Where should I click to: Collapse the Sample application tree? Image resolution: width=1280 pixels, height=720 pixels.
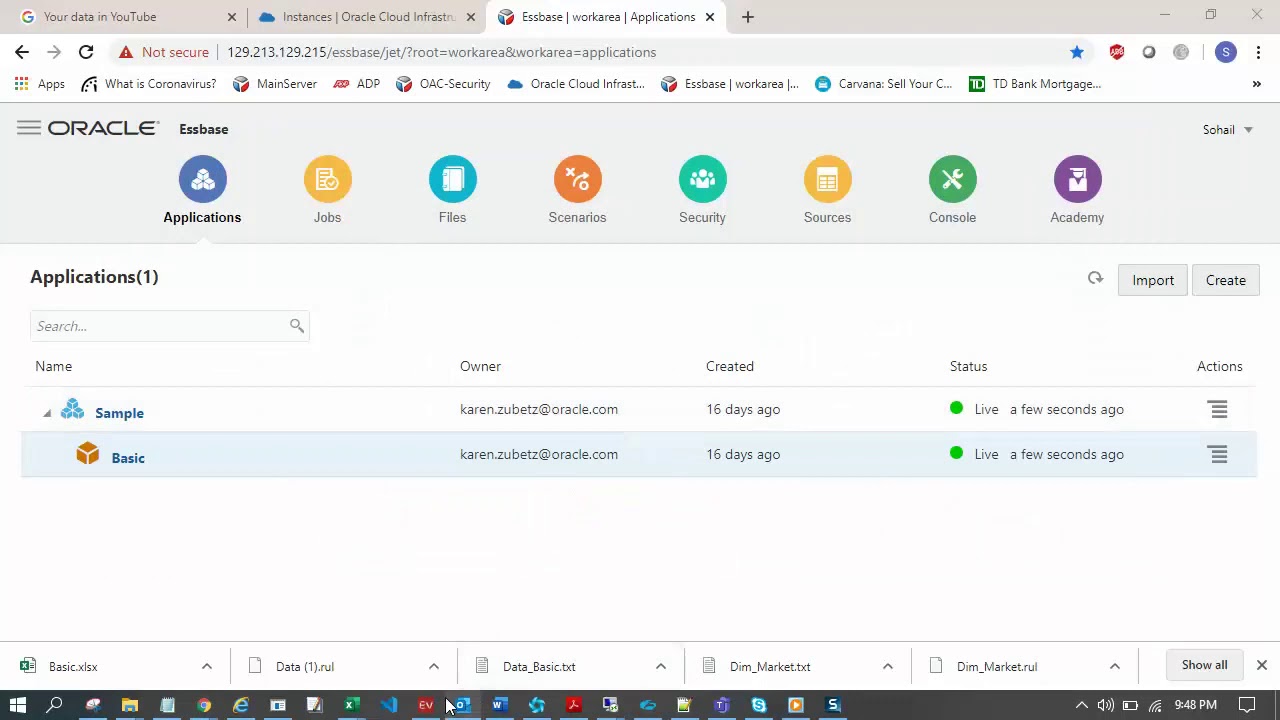click(47, 413)
